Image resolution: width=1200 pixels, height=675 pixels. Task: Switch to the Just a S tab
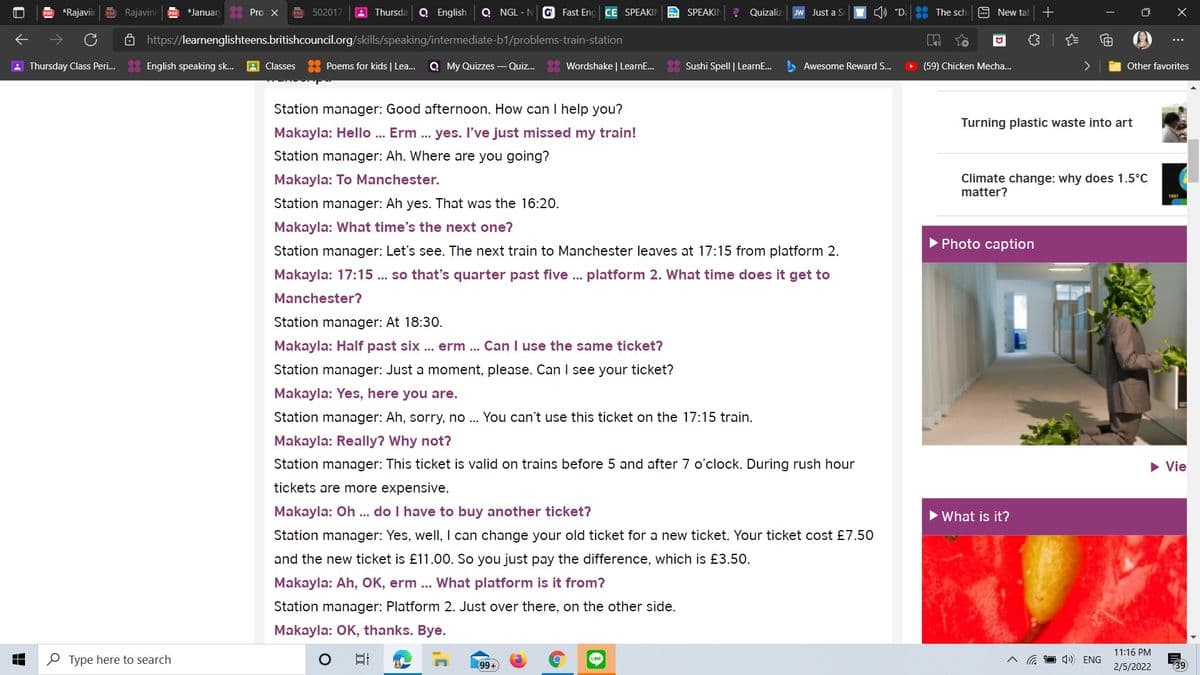(820, 12)
